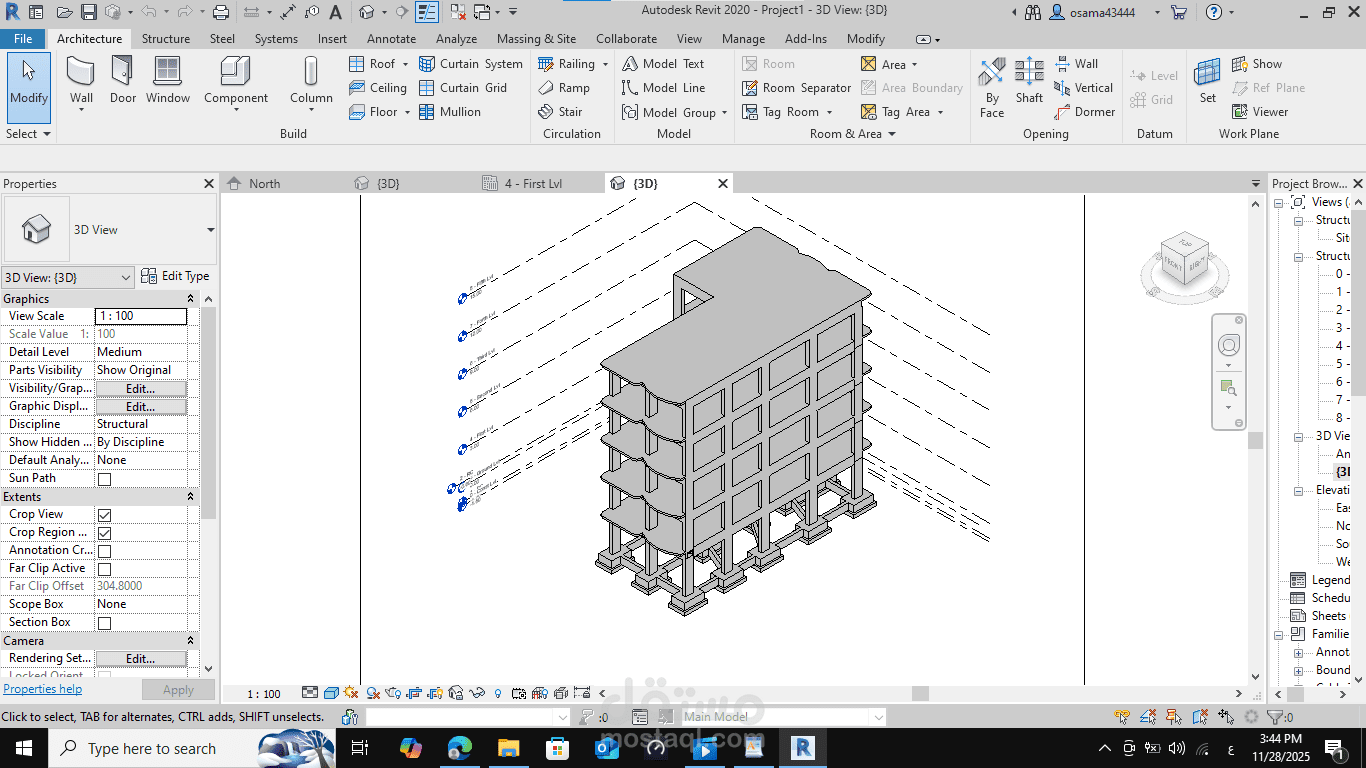This screenshot has height=768, width=1366.
Task: Click the Modify arrow tool
Action: (29, 87)
